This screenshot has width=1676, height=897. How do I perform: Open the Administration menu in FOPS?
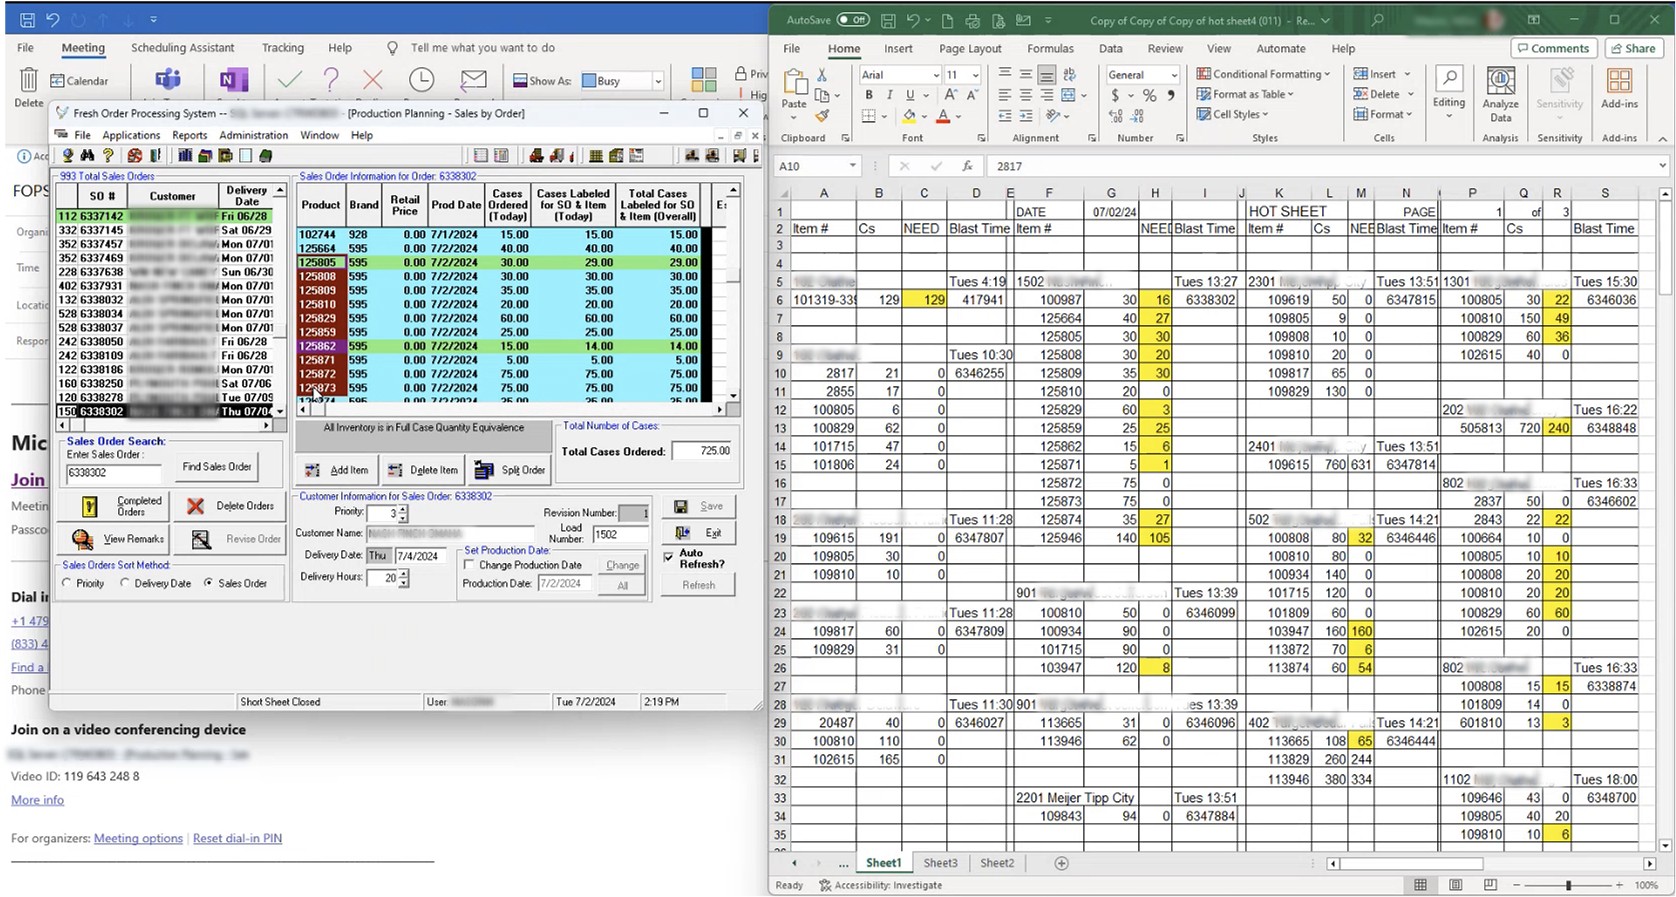point(253,135)
